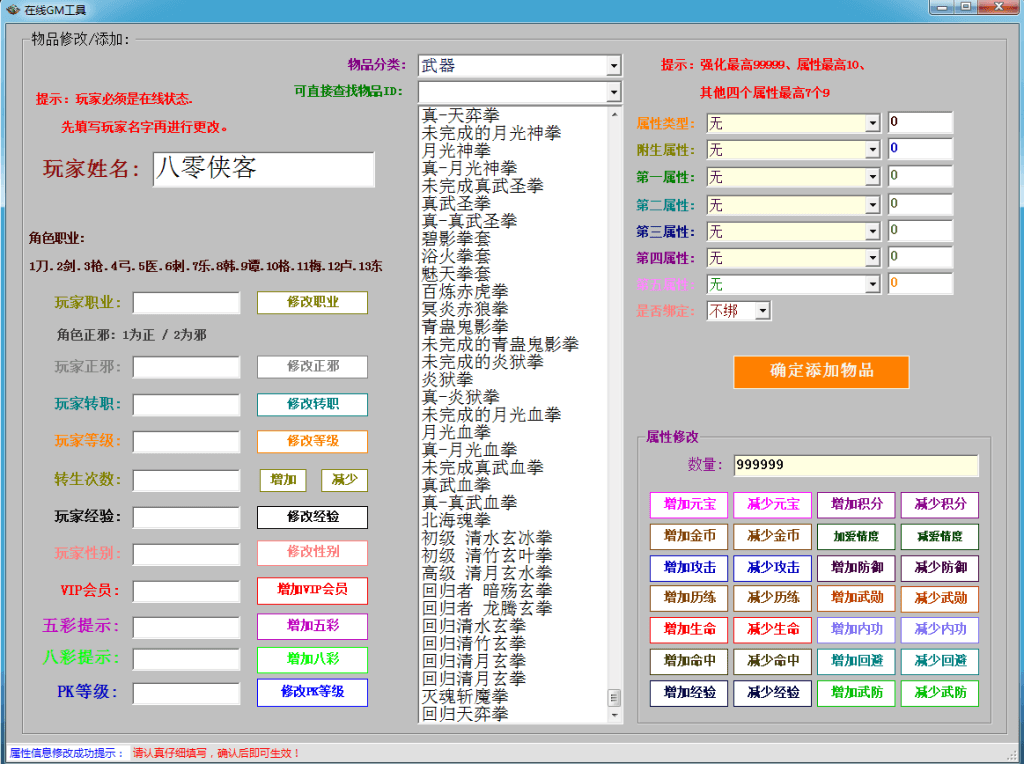The width and height of the screenshot is (1024, 764).
Task: Click the 增加八彩 button
Action: [x=312, y=659]
